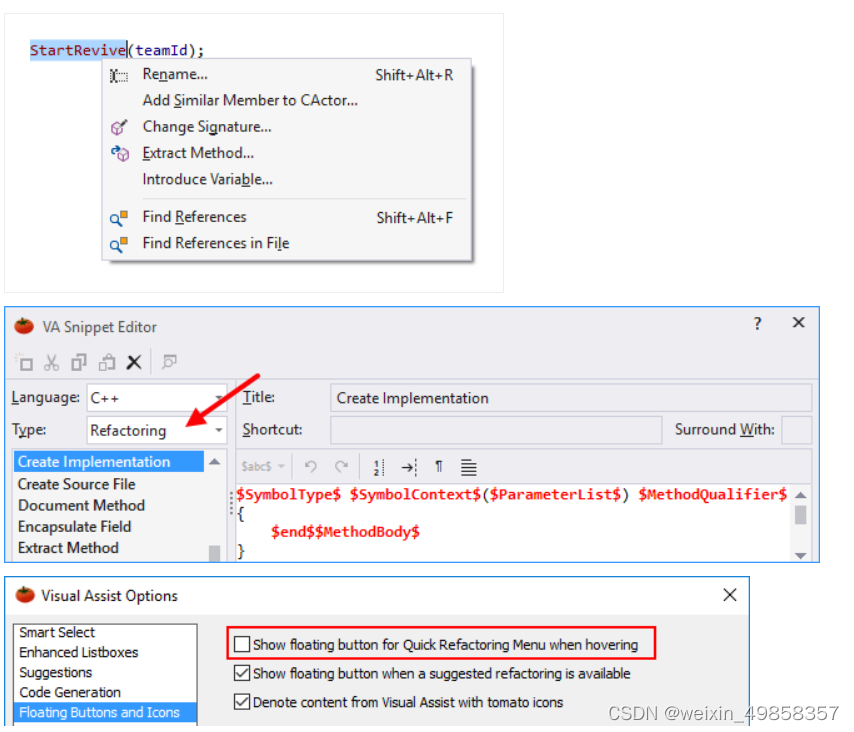Click Visual Assist Options tomato icon
854x732 pixels.
(x=25, y=595)
